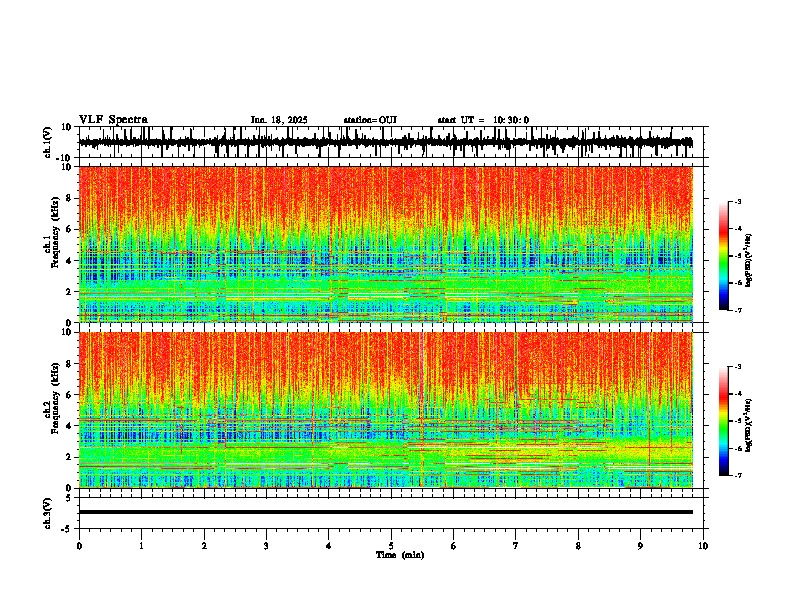Click the ch.1 color scale log(PSD) unit label

[749, 261]
